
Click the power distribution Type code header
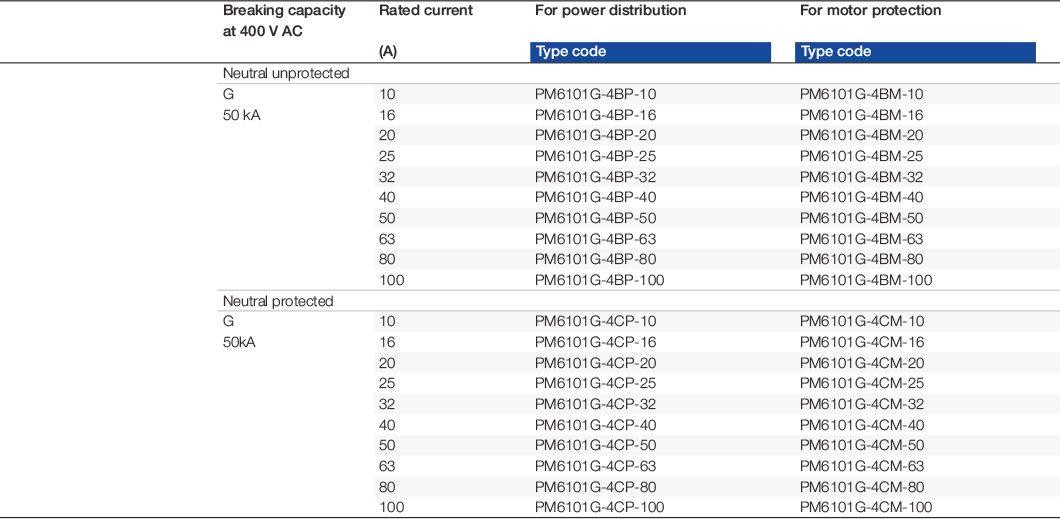(650, 52)
